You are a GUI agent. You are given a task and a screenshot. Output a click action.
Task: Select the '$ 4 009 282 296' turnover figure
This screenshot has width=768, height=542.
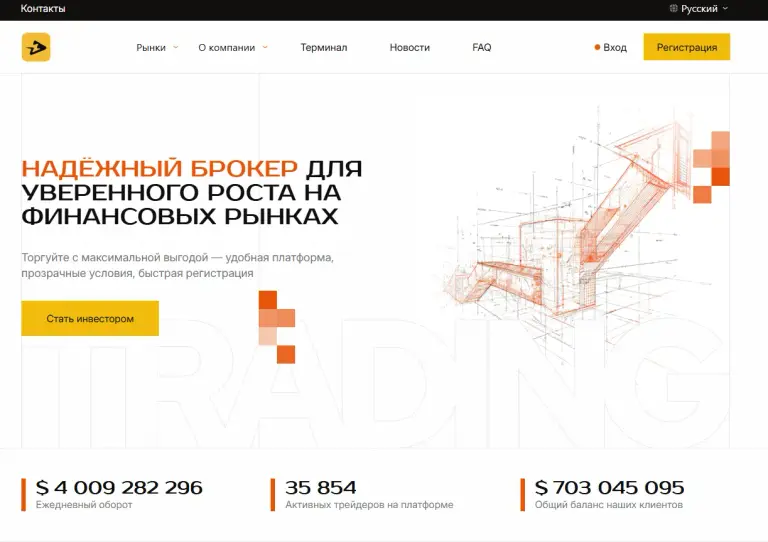click(119, 487)
